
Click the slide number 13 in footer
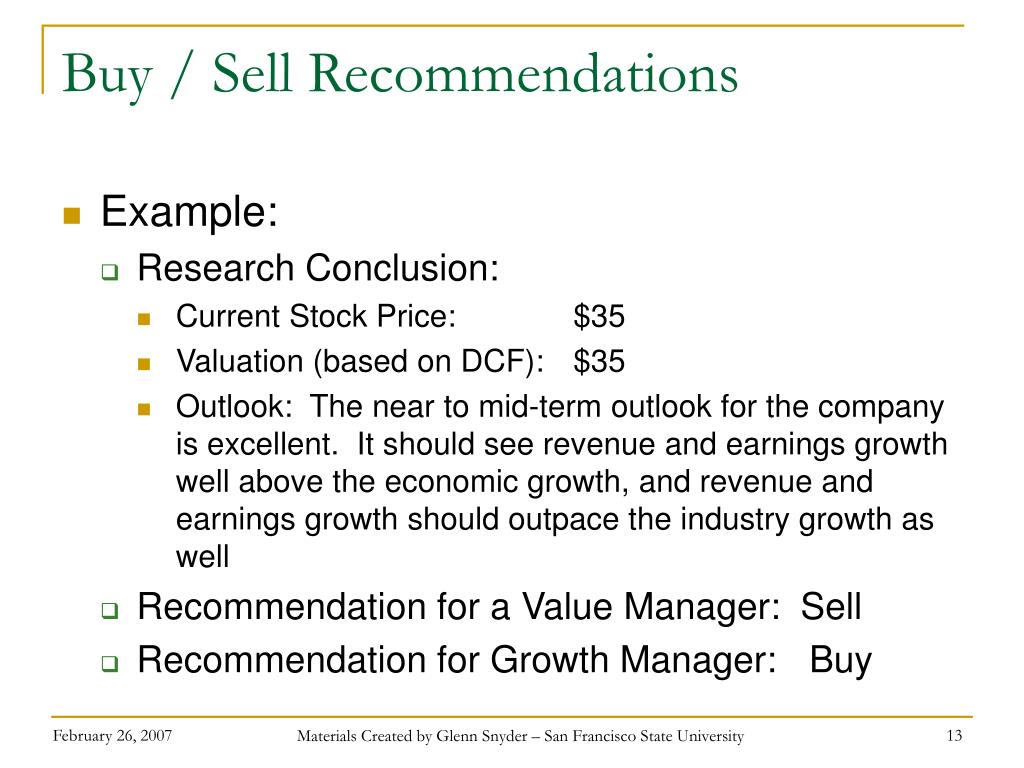(x=954, y=736)
